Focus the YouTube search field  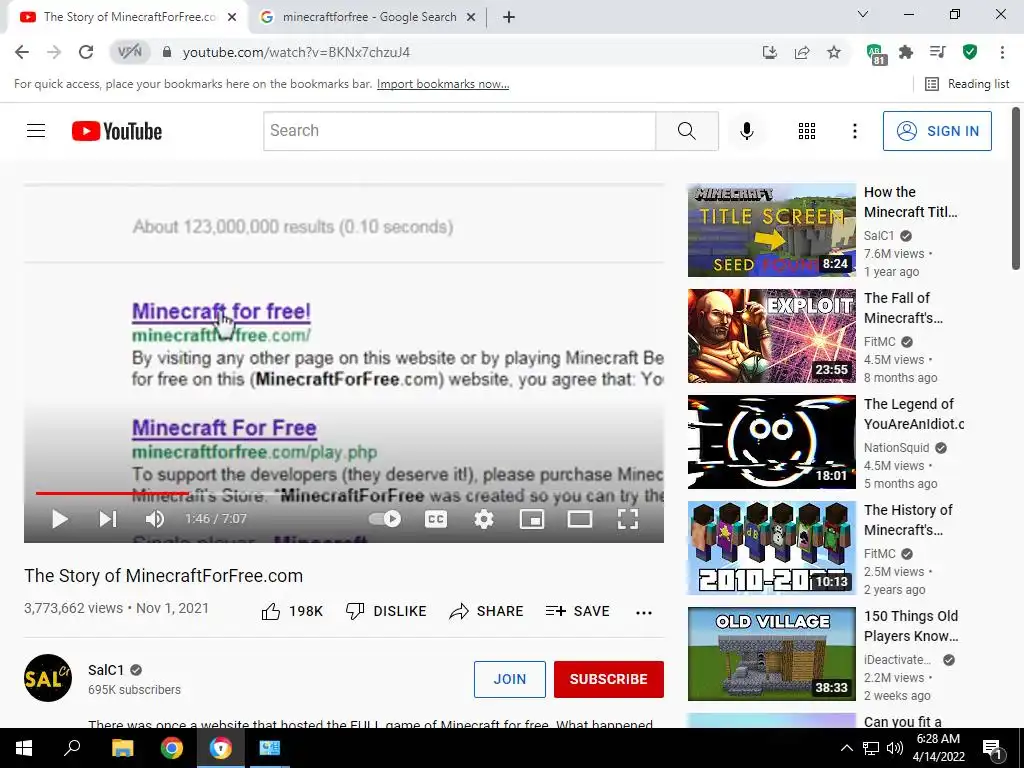[460, 131]
